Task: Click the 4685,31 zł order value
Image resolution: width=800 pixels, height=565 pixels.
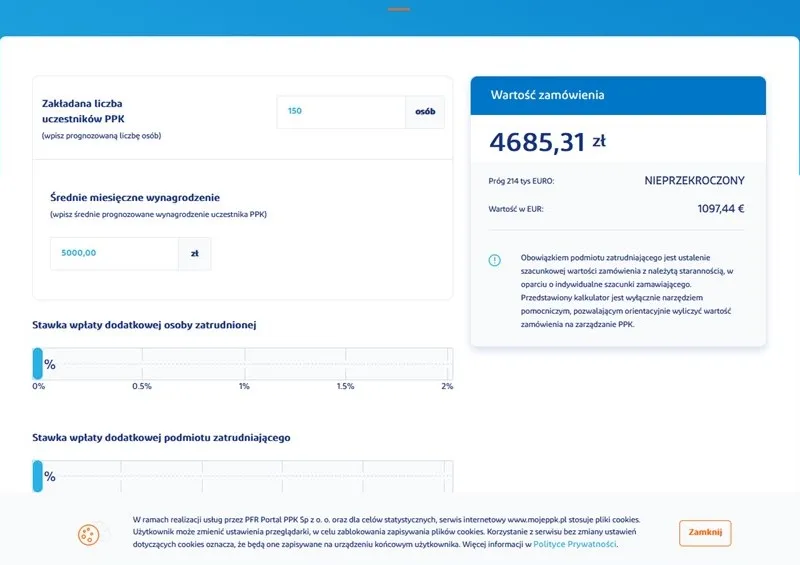Action: pos(547,142)
